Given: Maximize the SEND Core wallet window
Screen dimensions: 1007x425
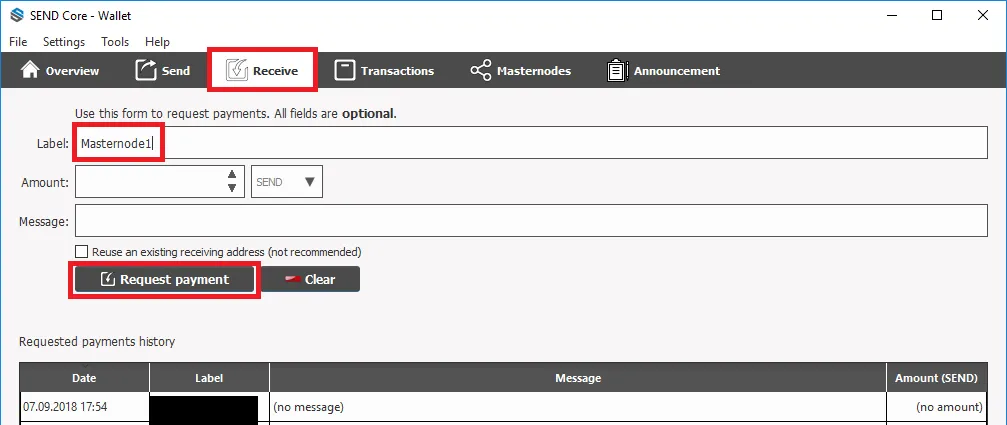Looking at the screenshot, I should tap(937, 15).
